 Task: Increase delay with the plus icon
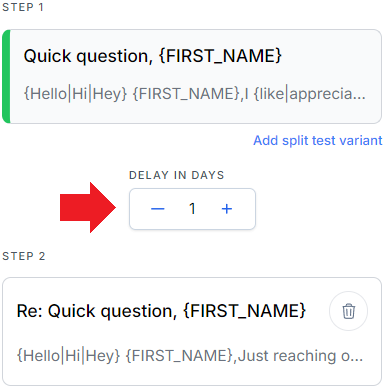pyautogui.click(x=227, y=209)
